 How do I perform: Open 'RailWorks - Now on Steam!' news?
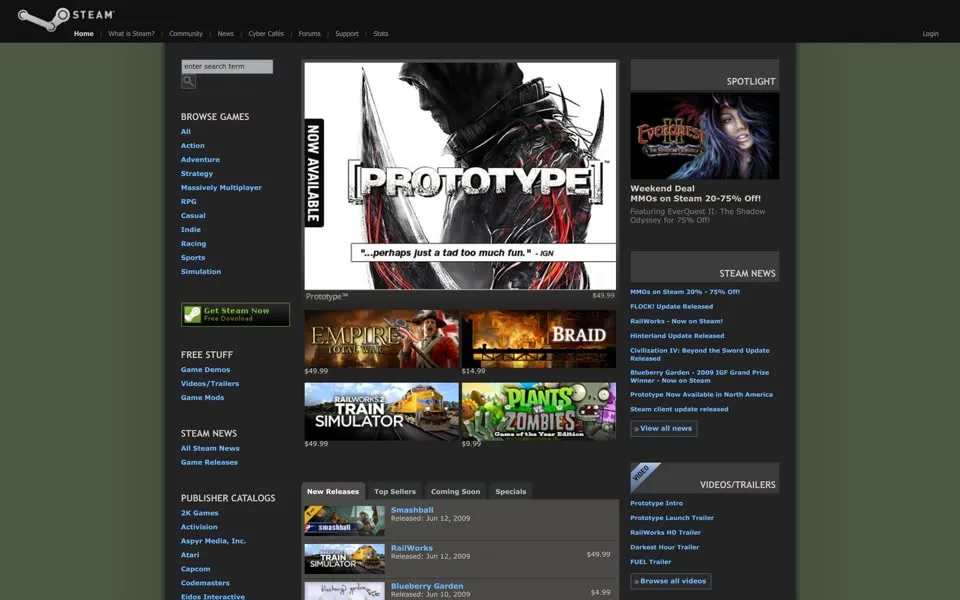tap(677, 321)
